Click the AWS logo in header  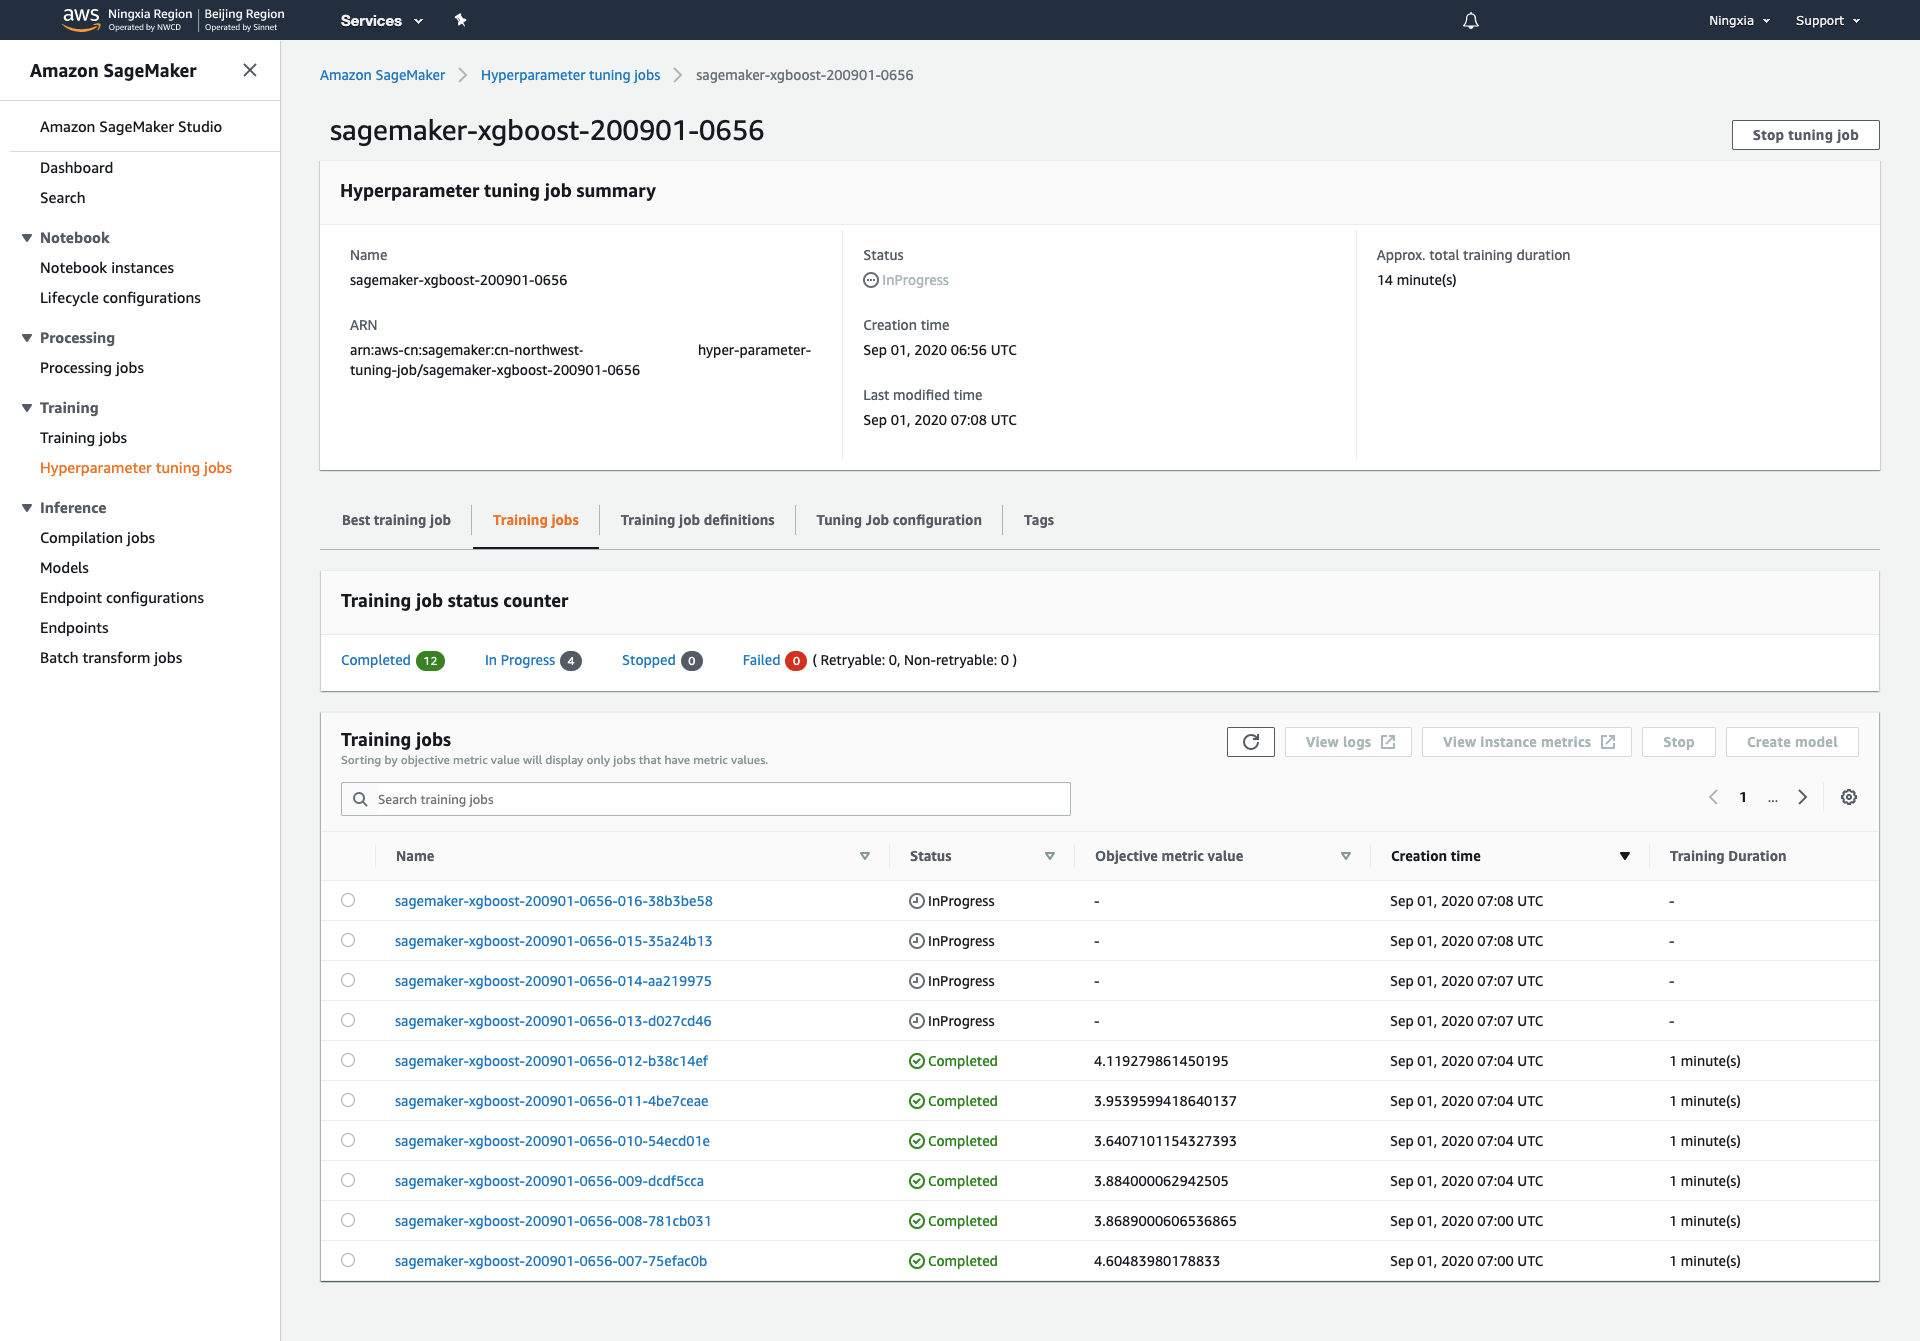click(x=81, y=19)
